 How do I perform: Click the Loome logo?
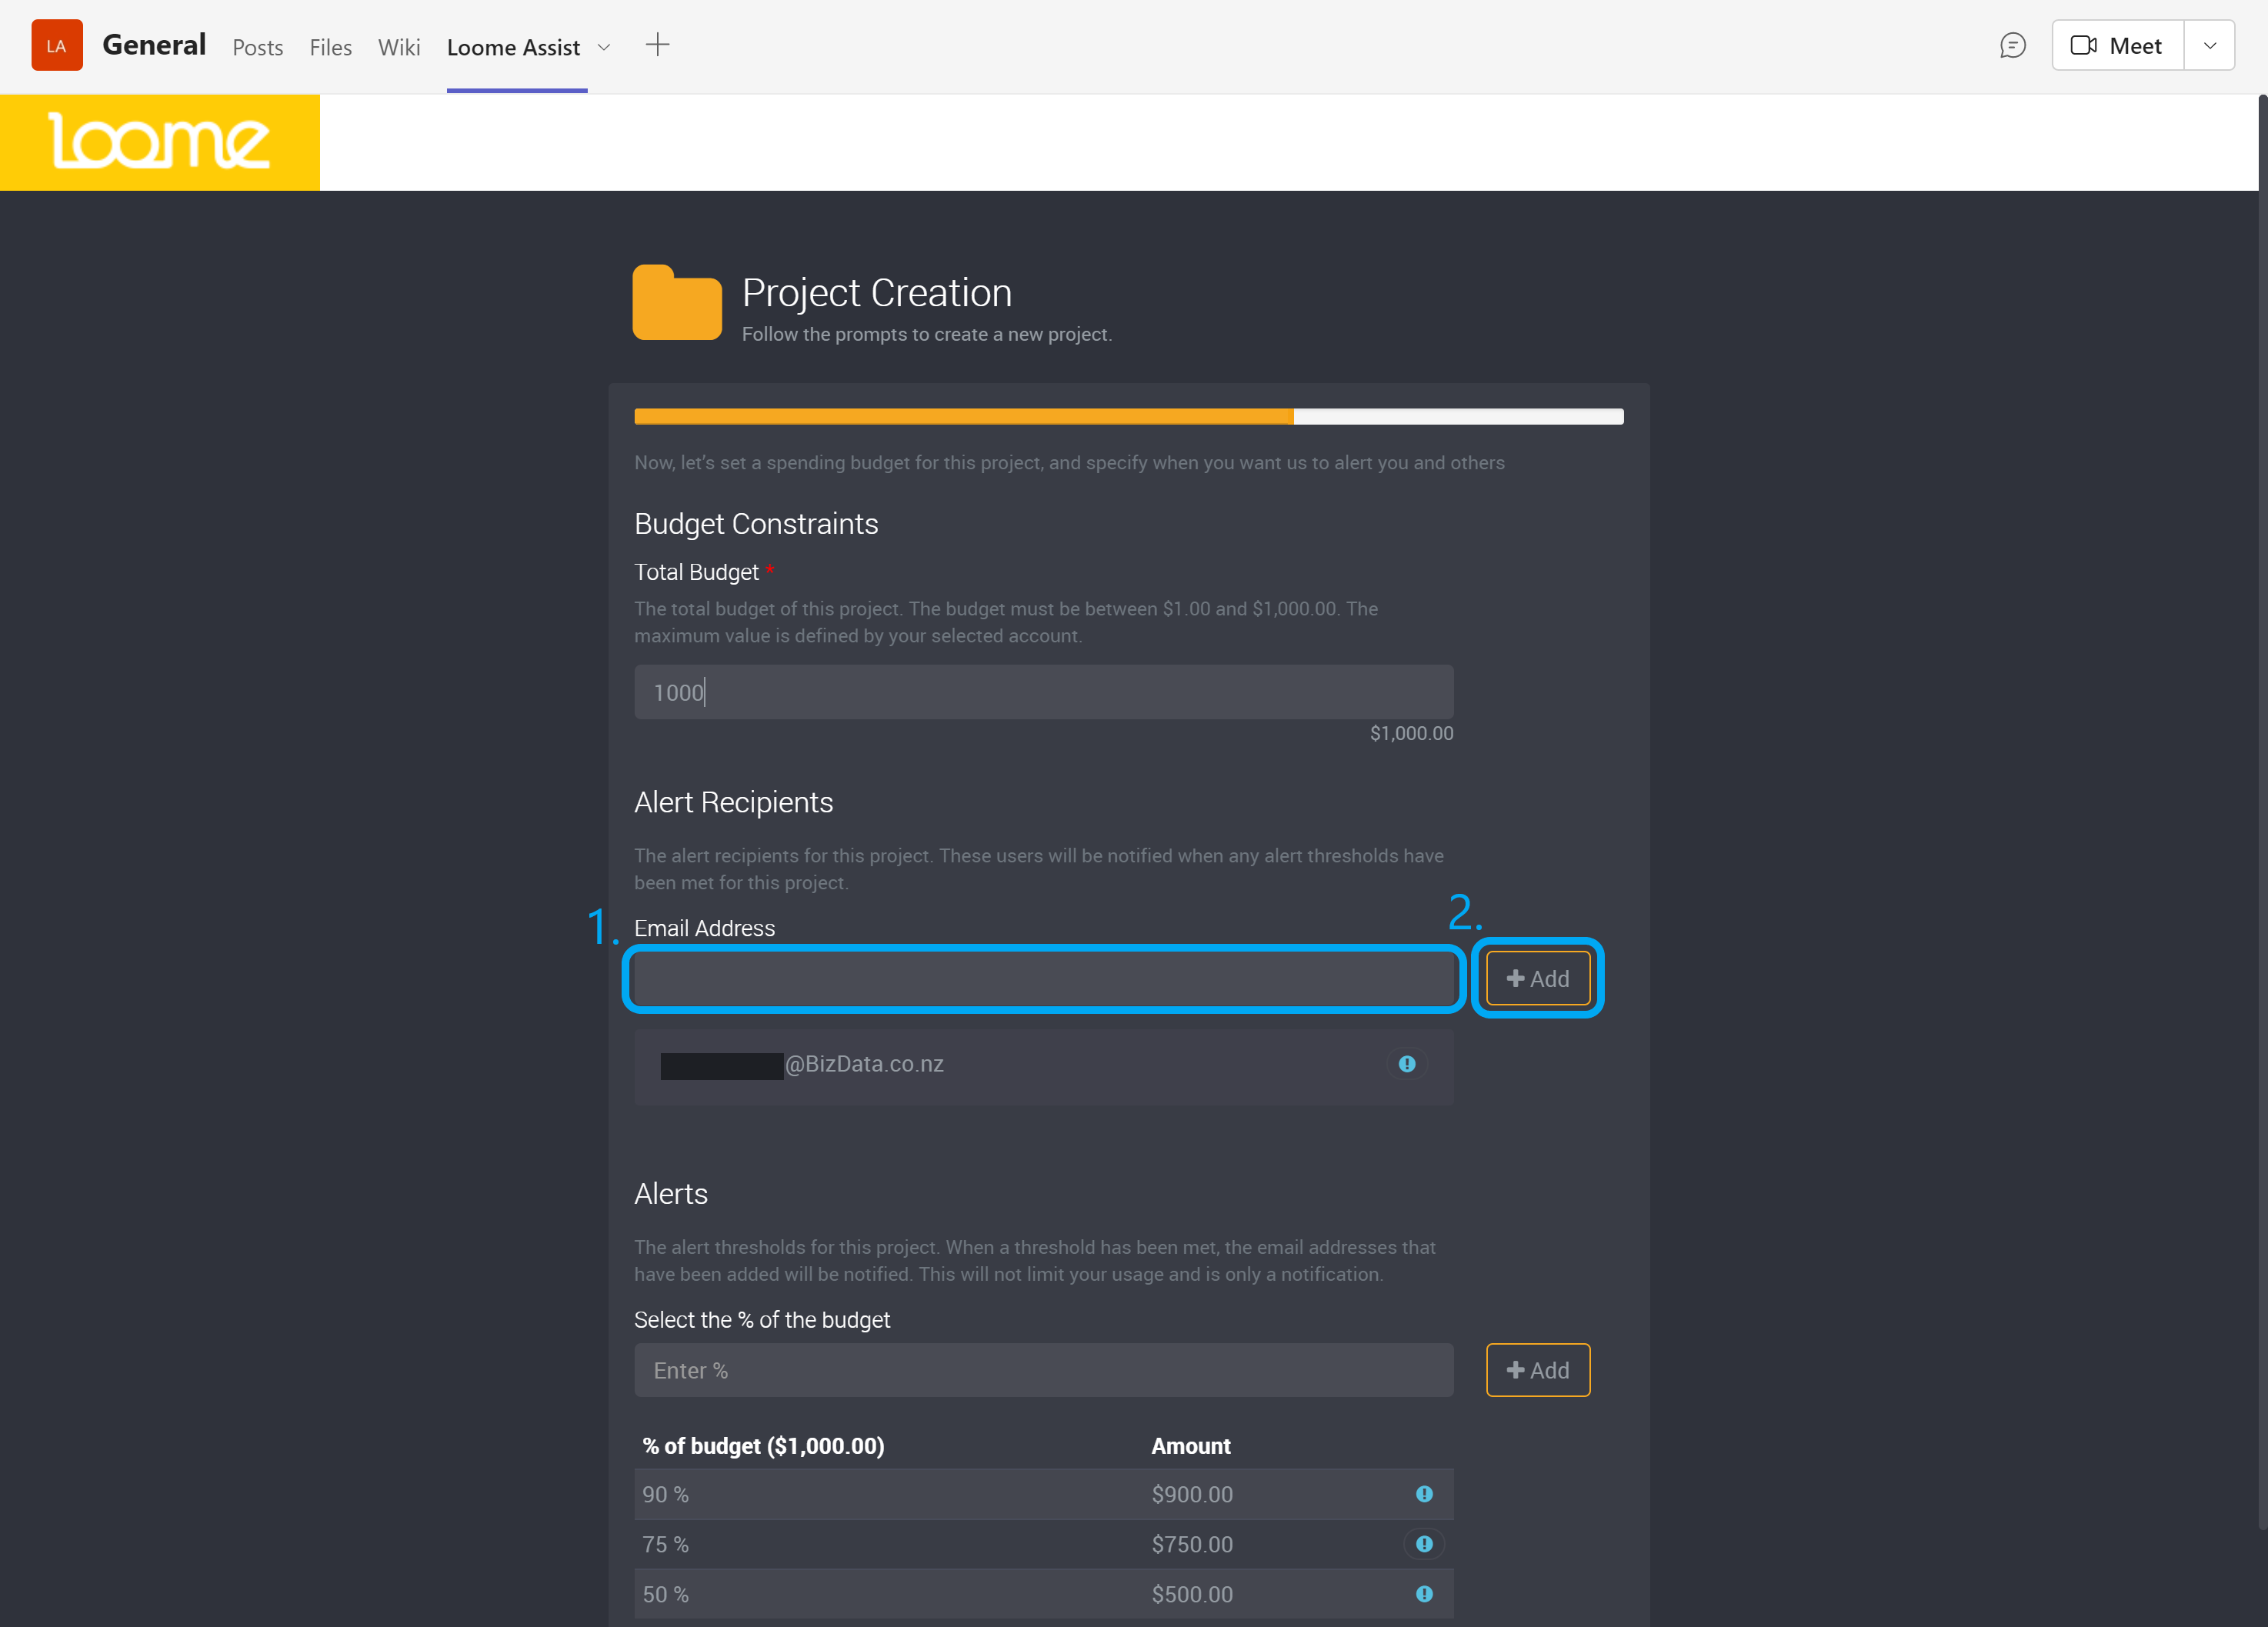pos(160,142)
